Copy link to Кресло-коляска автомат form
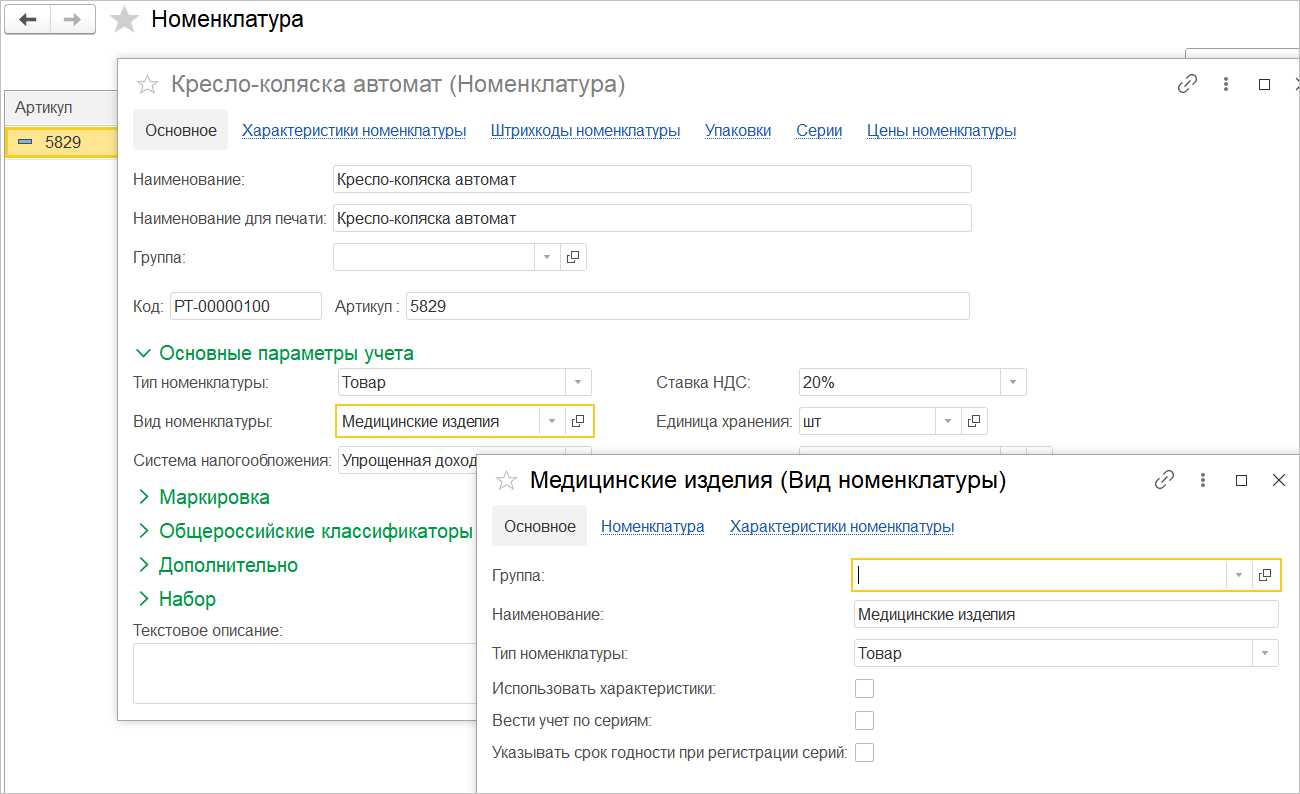 point(1187,85)
